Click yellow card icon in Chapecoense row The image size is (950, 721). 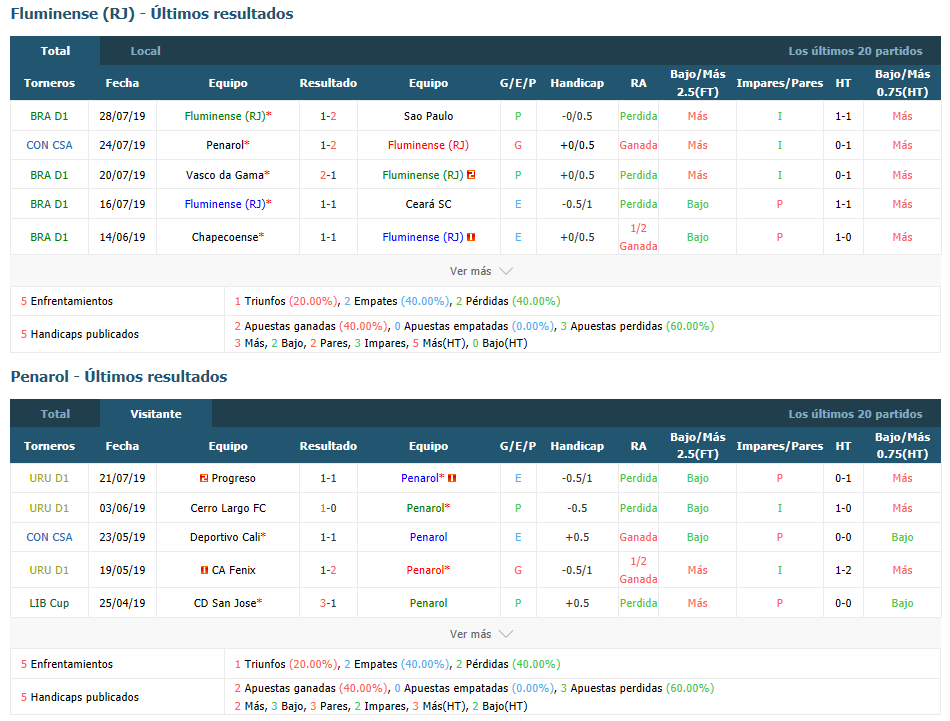471,237
